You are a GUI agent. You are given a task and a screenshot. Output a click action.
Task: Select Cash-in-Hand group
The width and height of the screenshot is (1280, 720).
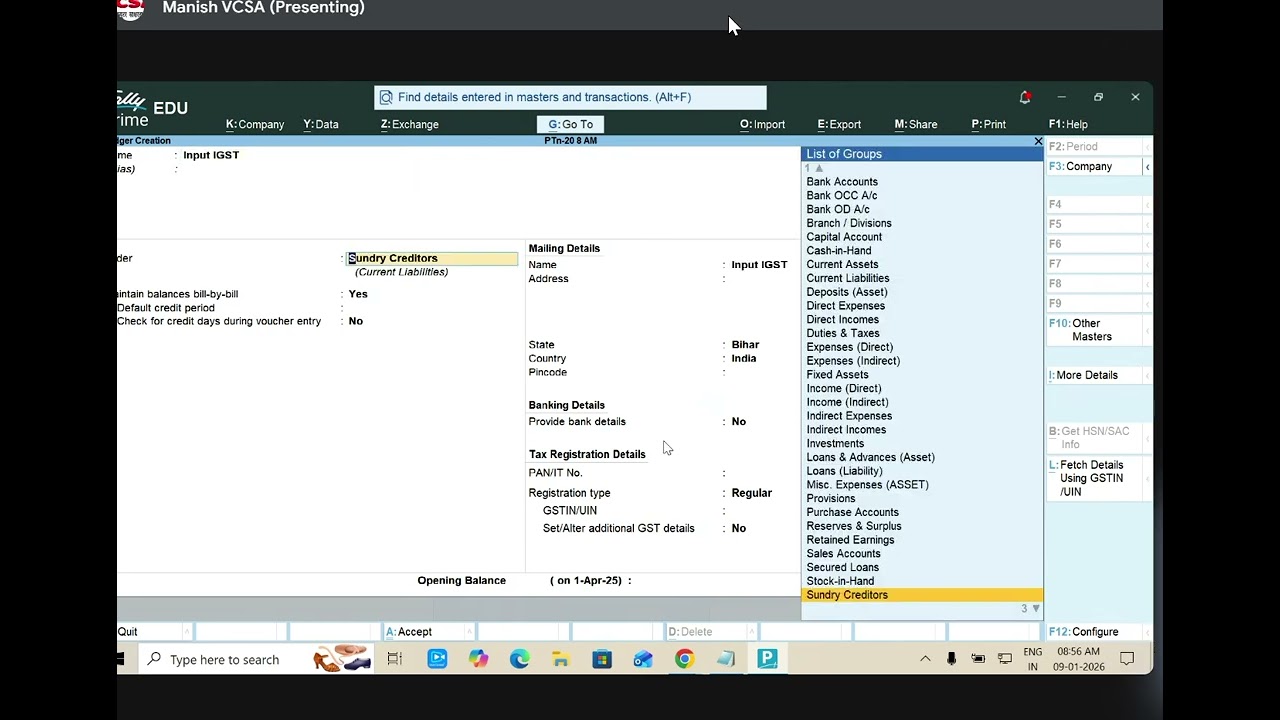click(x=839, y=251)
